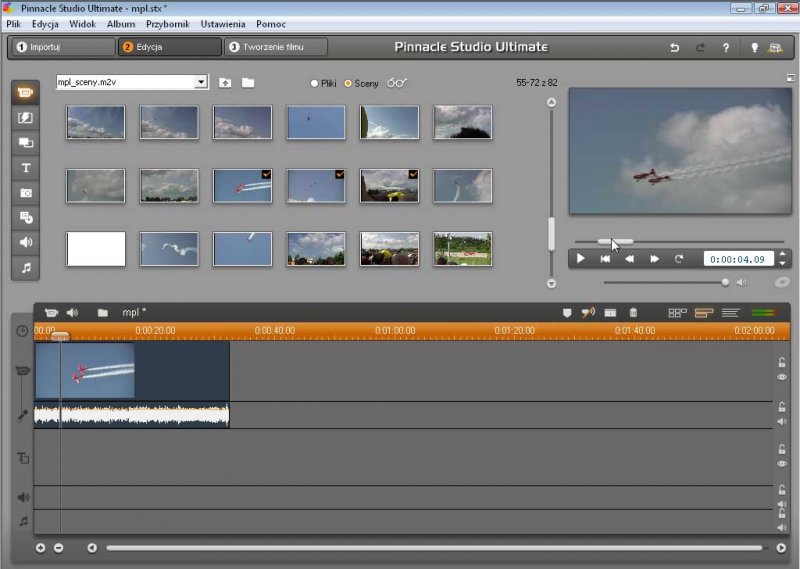Click the Undo arrow icon
Screen dimensions: 800x569
674,47
